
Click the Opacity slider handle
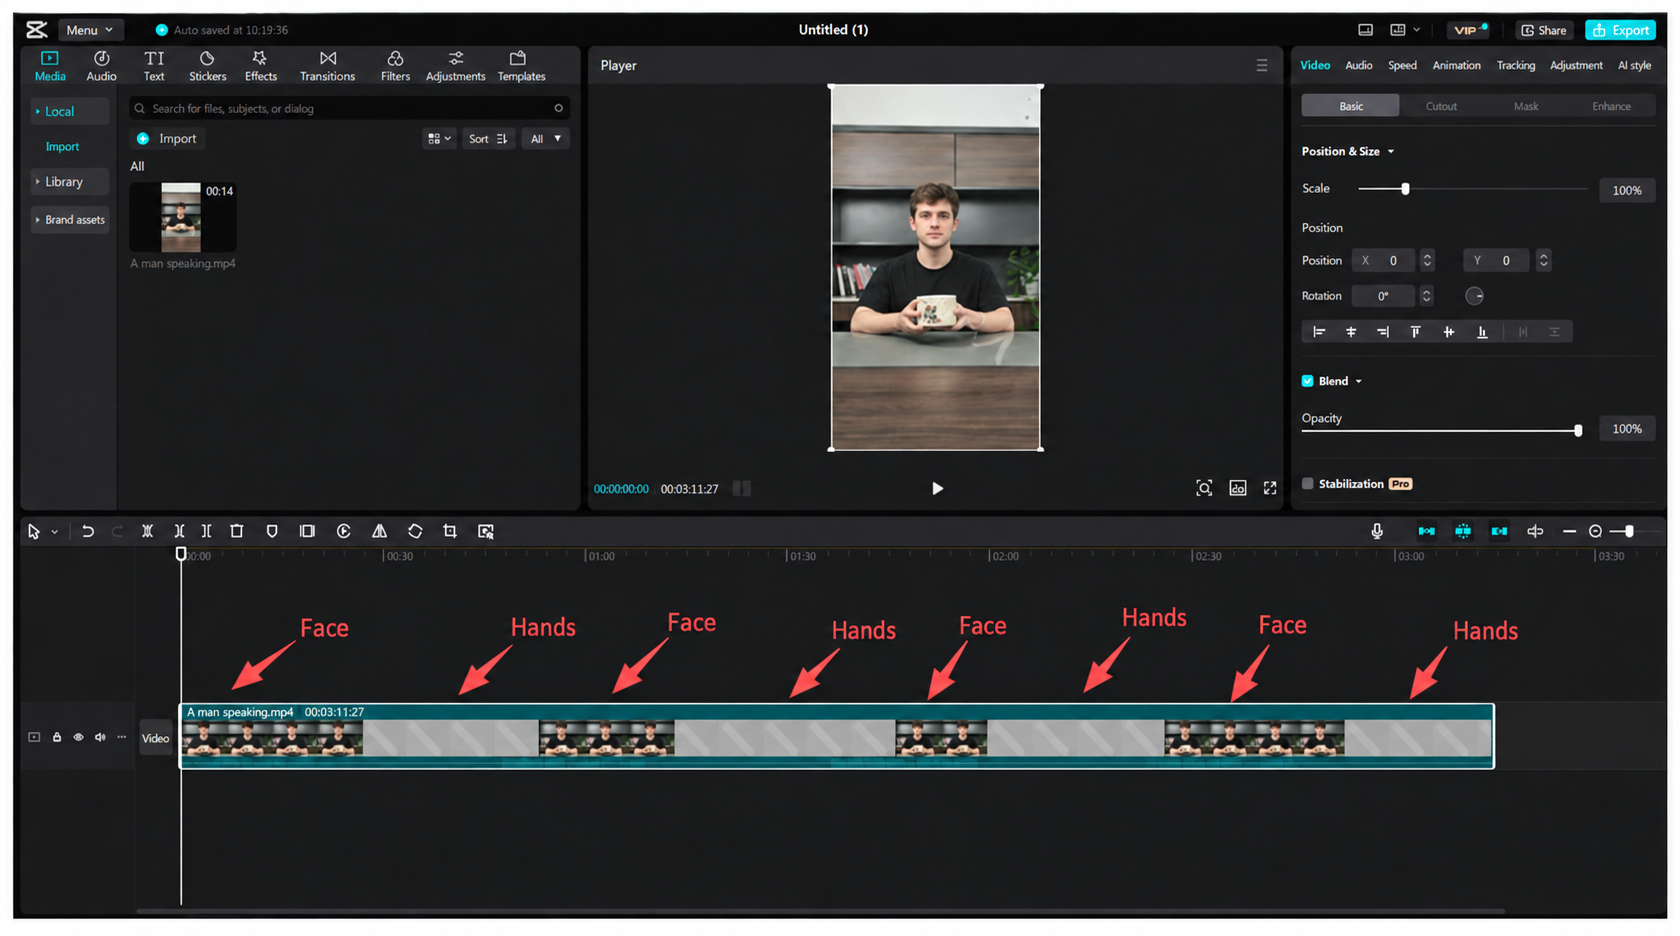pyautogui.click(x=1578, y=430)
